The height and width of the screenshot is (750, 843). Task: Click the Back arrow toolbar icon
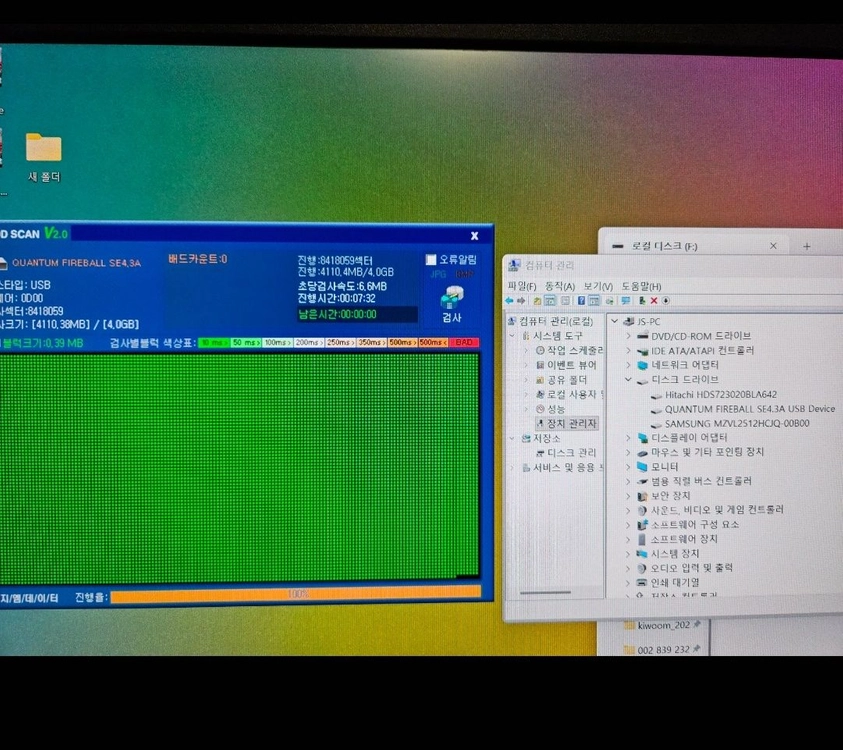point(509,301)
